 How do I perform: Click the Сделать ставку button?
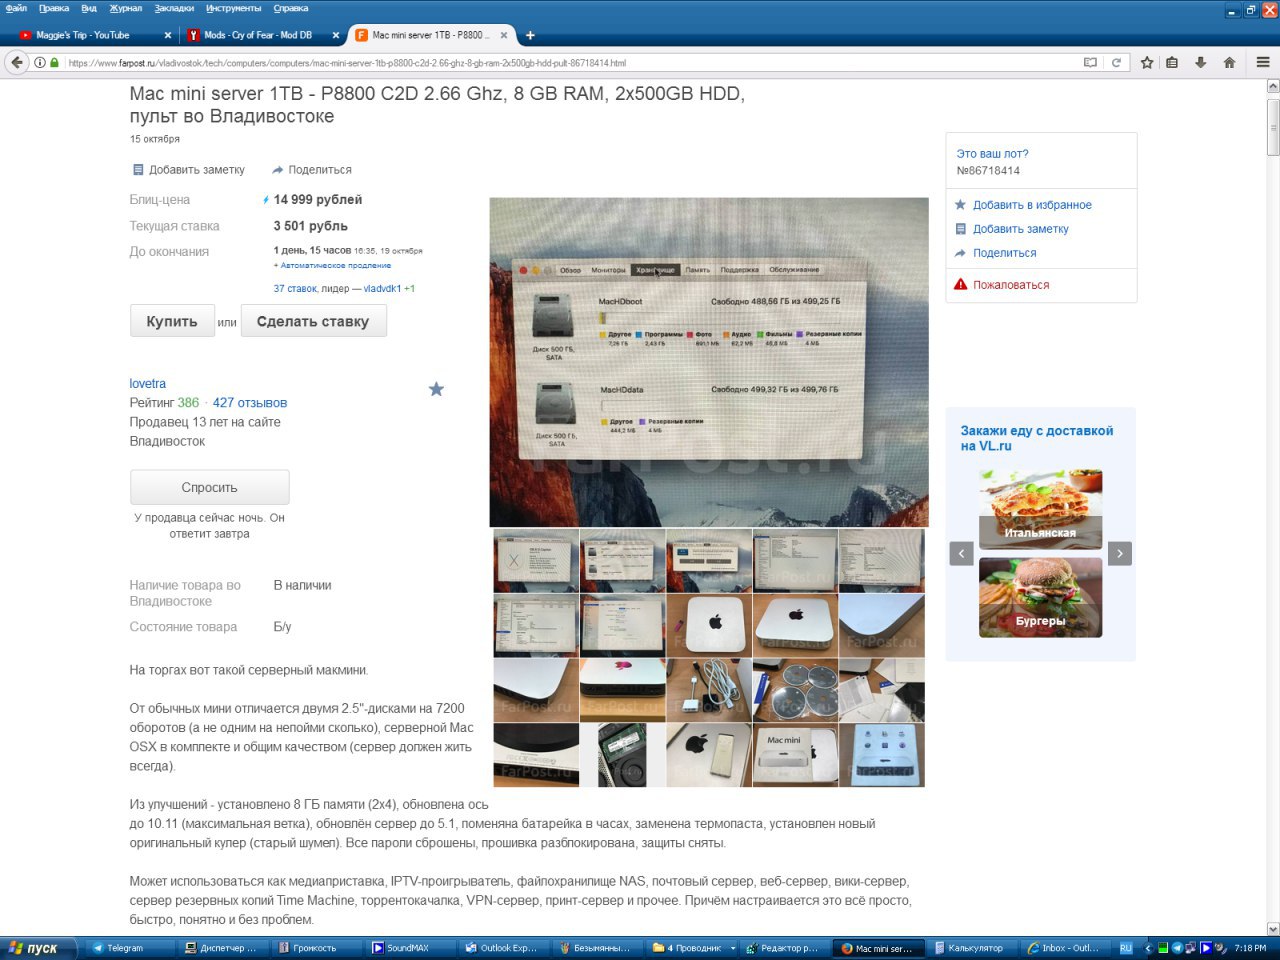(x=313, y=321)
